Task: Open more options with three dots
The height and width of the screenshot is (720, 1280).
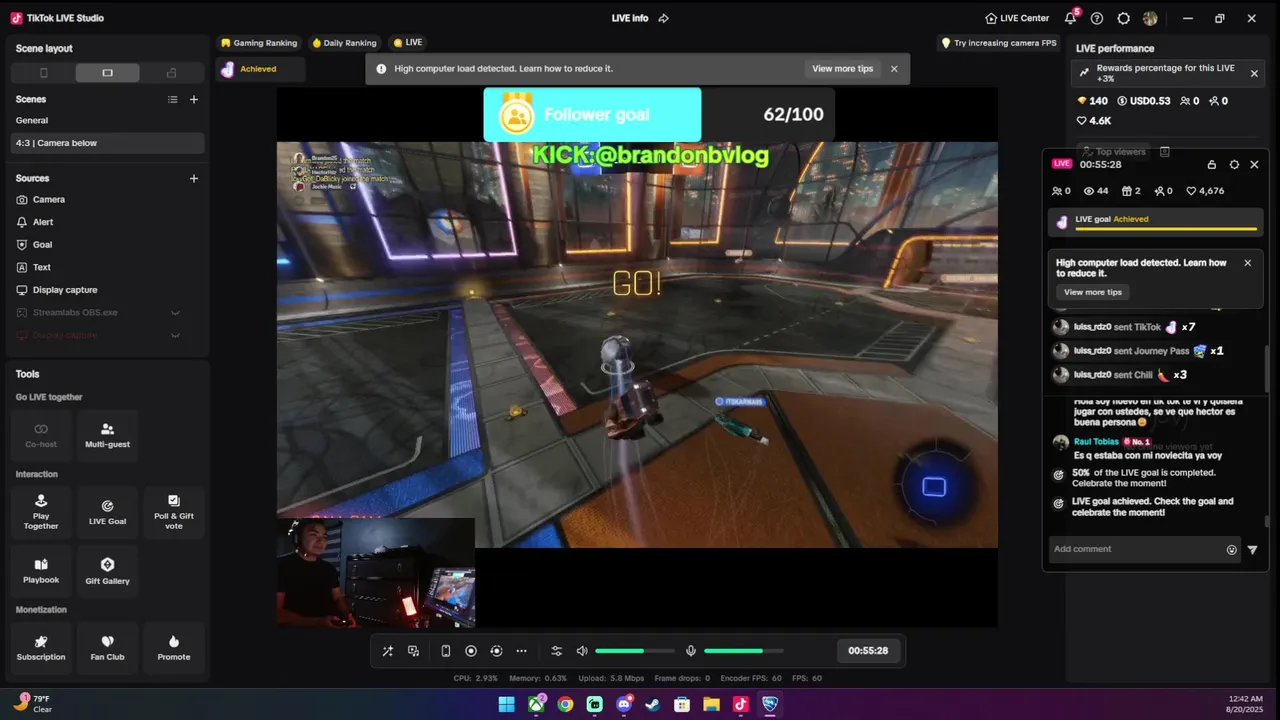Action: point(521,651)
